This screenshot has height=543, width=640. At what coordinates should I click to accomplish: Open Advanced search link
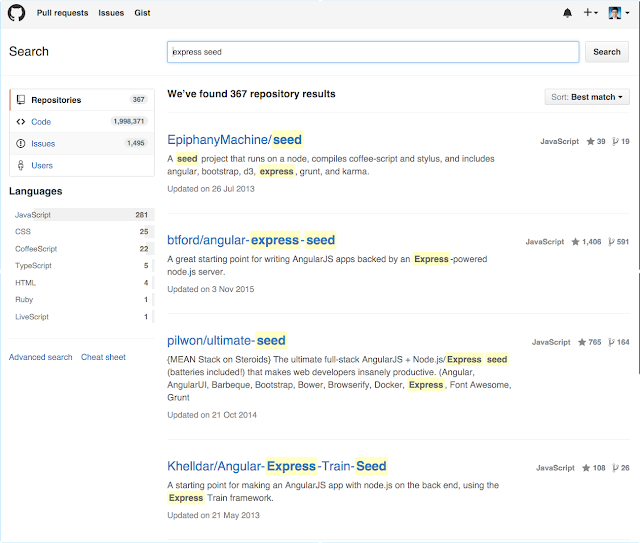pyautogui.click(x=40, y=357)
